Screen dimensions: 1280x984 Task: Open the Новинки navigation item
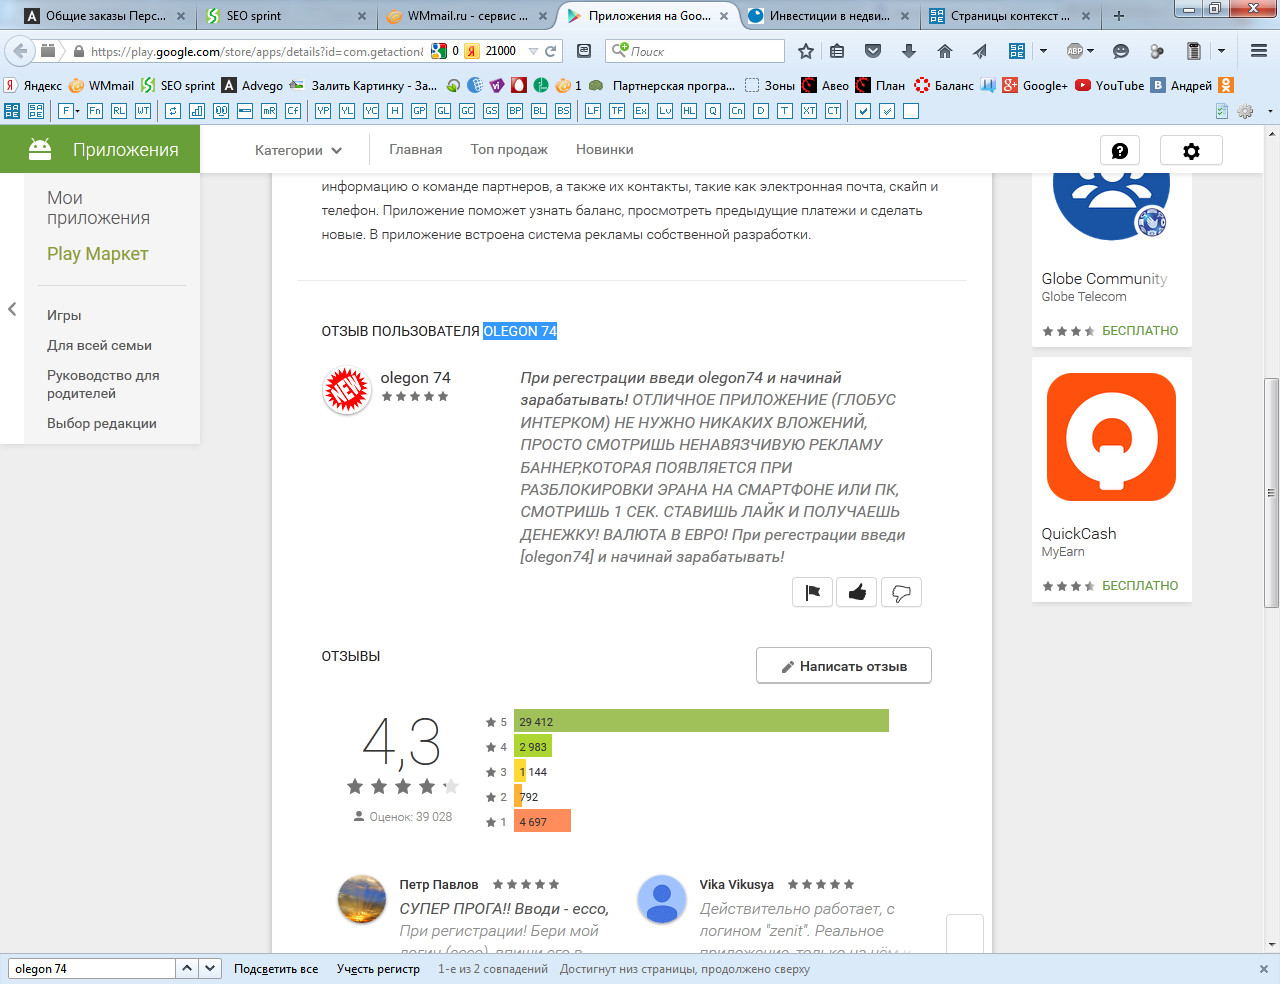coord(605,150)
